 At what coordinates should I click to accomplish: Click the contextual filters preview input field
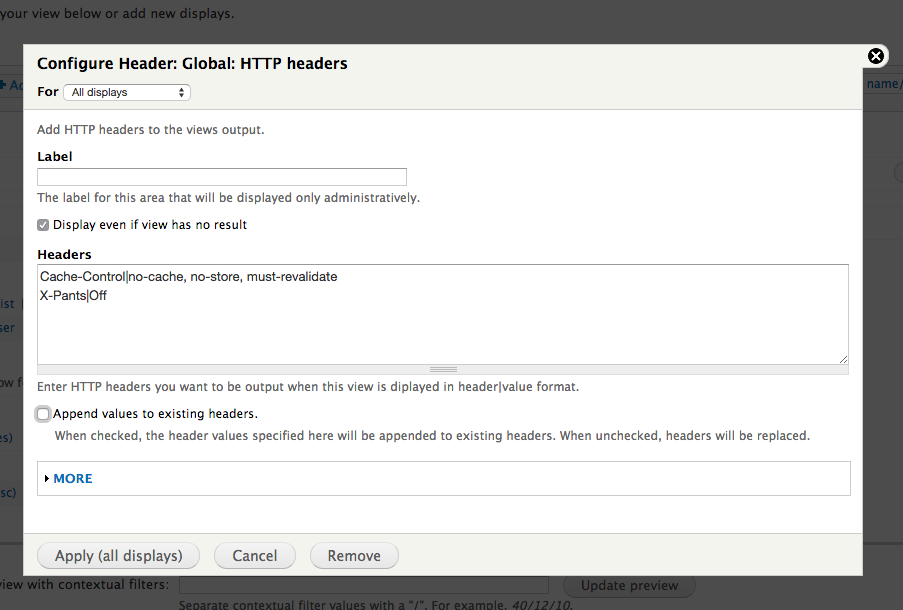pyautogui.click(x=363, y=585)
